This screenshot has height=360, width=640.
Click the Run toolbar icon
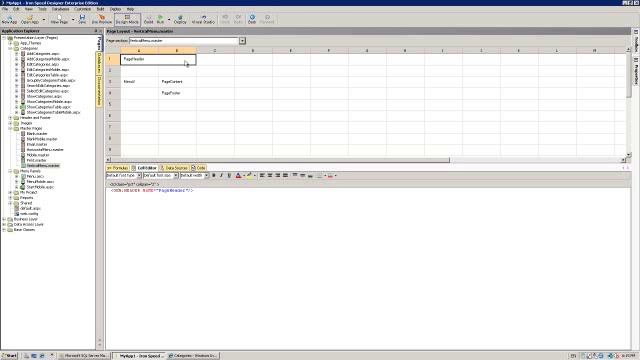[x=160, y=19]
